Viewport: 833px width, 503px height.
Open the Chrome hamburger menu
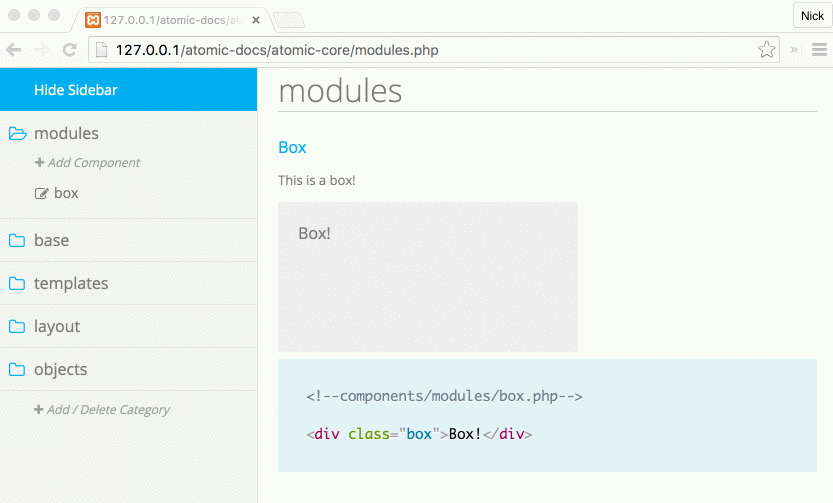click(x=819, y=50)
